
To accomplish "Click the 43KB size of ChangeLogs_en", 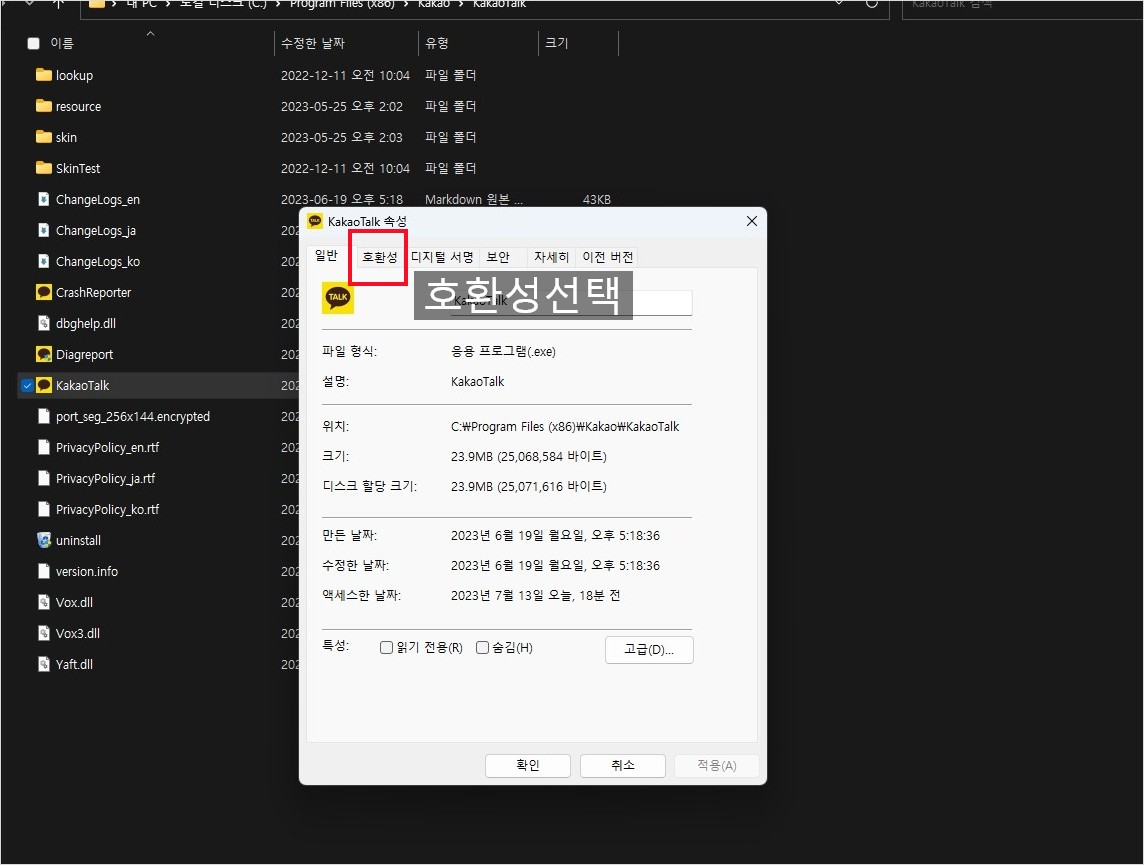I will click(x=597, y=199).
